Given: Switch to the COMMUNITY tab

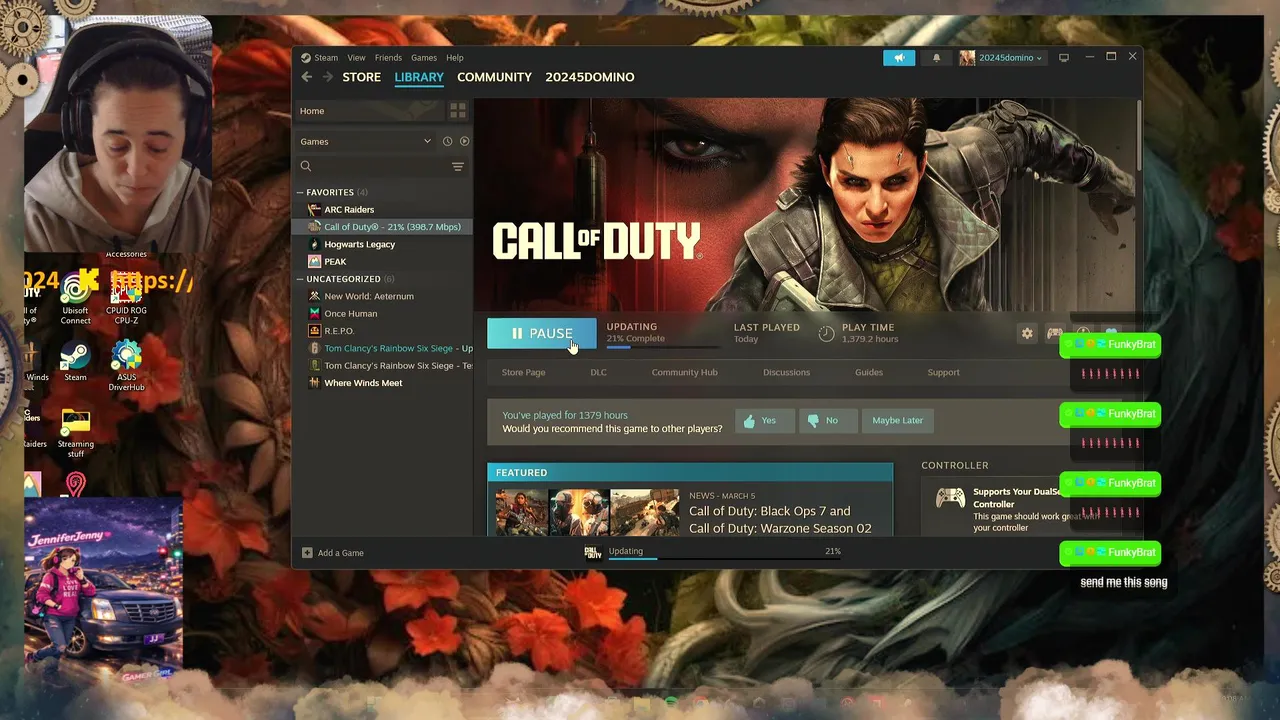Looking at the screenshot, I should pyautogui.click(x=494, y=77).
